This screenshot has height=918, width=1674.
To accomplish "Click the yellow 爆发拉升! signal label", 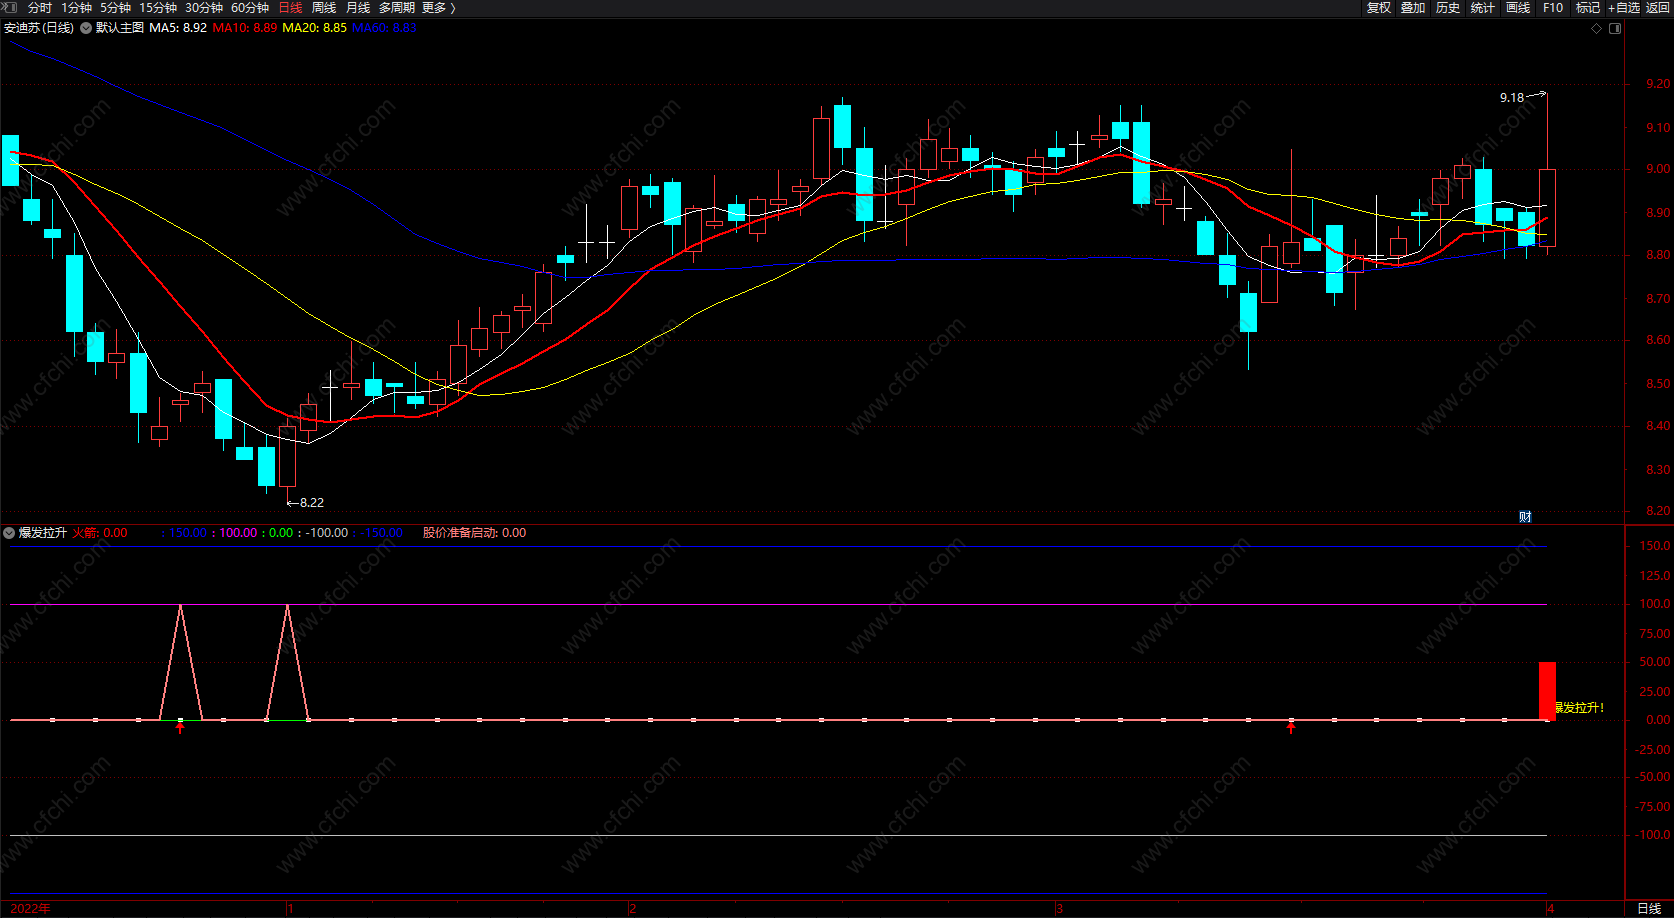I will tap(1579, 708).
